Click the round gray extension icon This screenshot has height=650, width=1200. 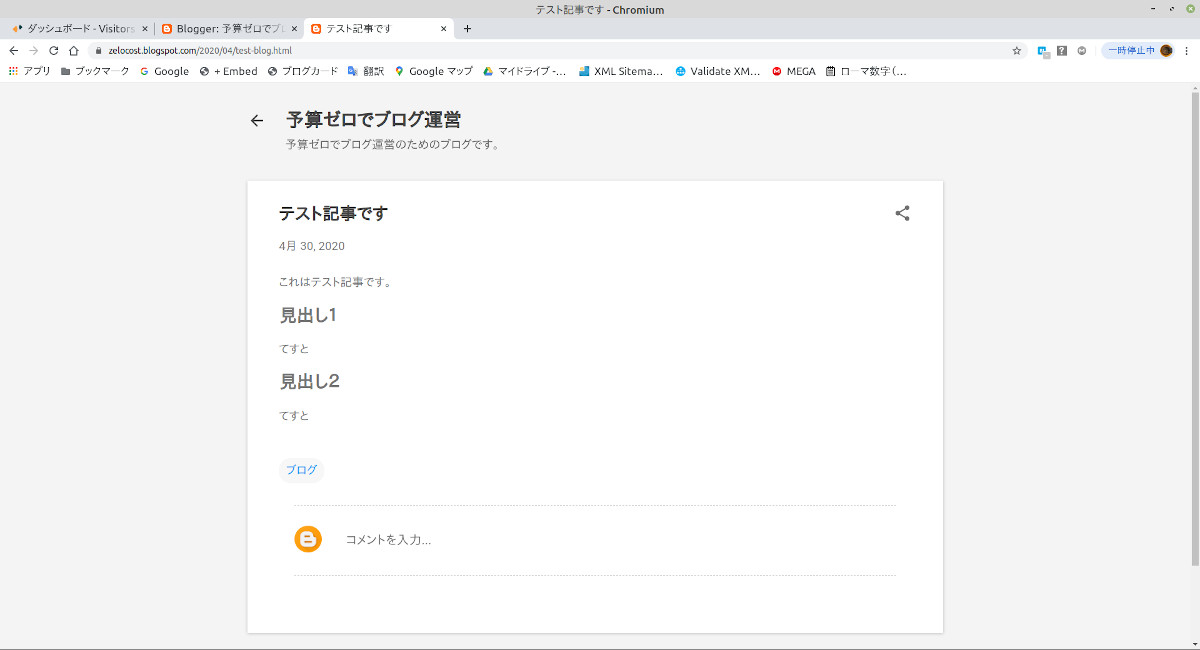point(1082,50)
